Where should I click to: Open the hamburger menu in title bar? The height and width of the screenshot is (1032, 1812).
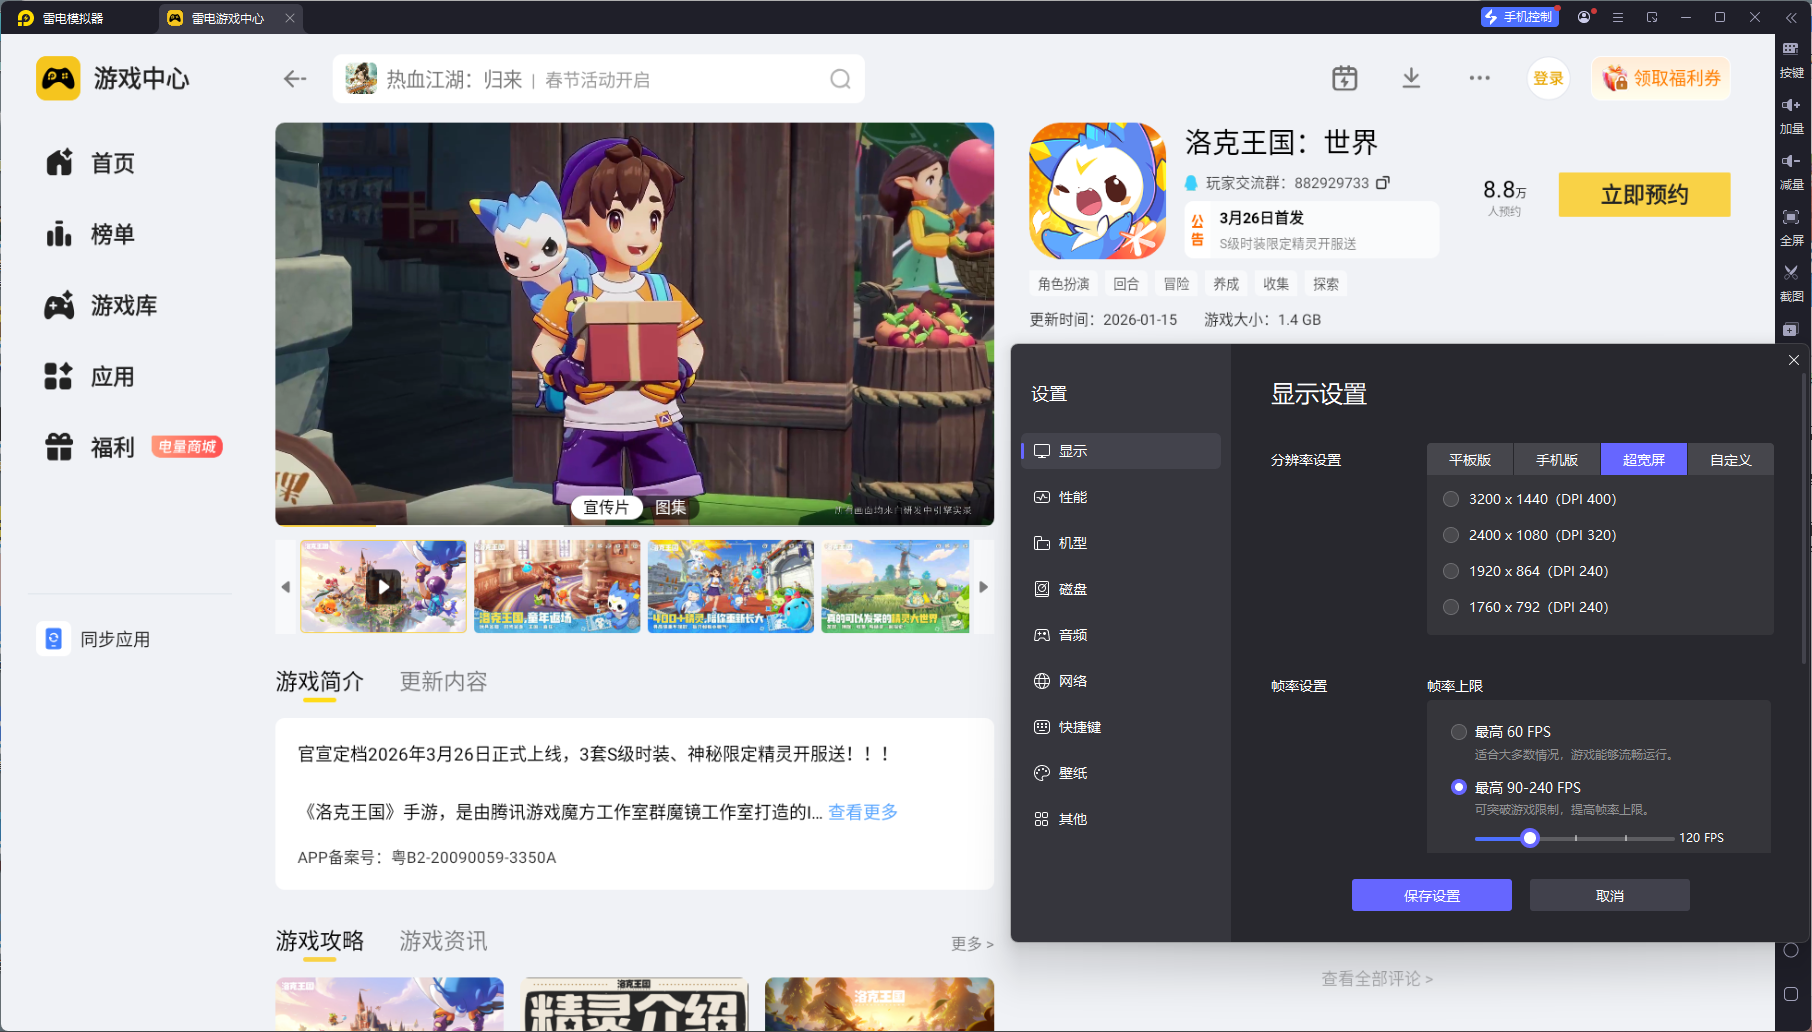[x=1618, y=17]
